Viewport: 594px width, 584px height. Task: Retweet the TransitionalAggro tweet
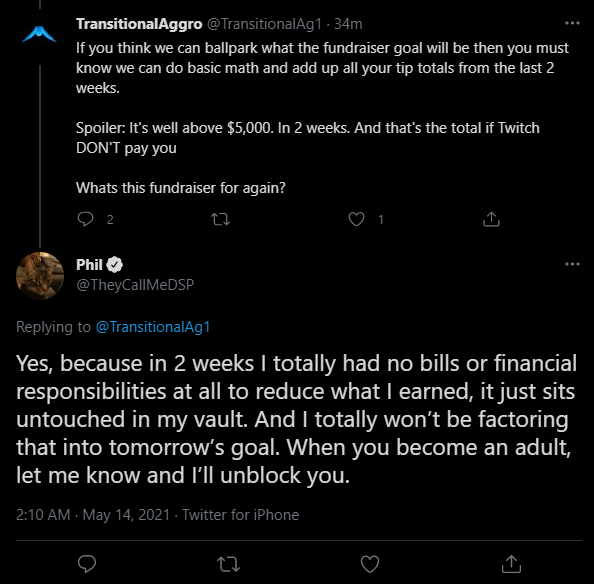(x=220, y=219)
